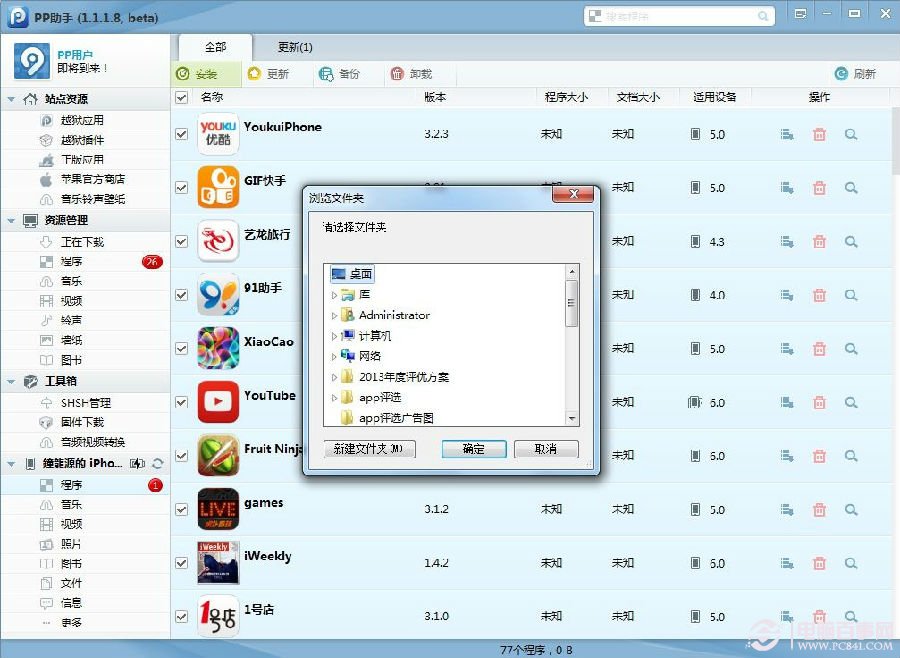Click the iWeekly app thumbnail

pos(218,563)
